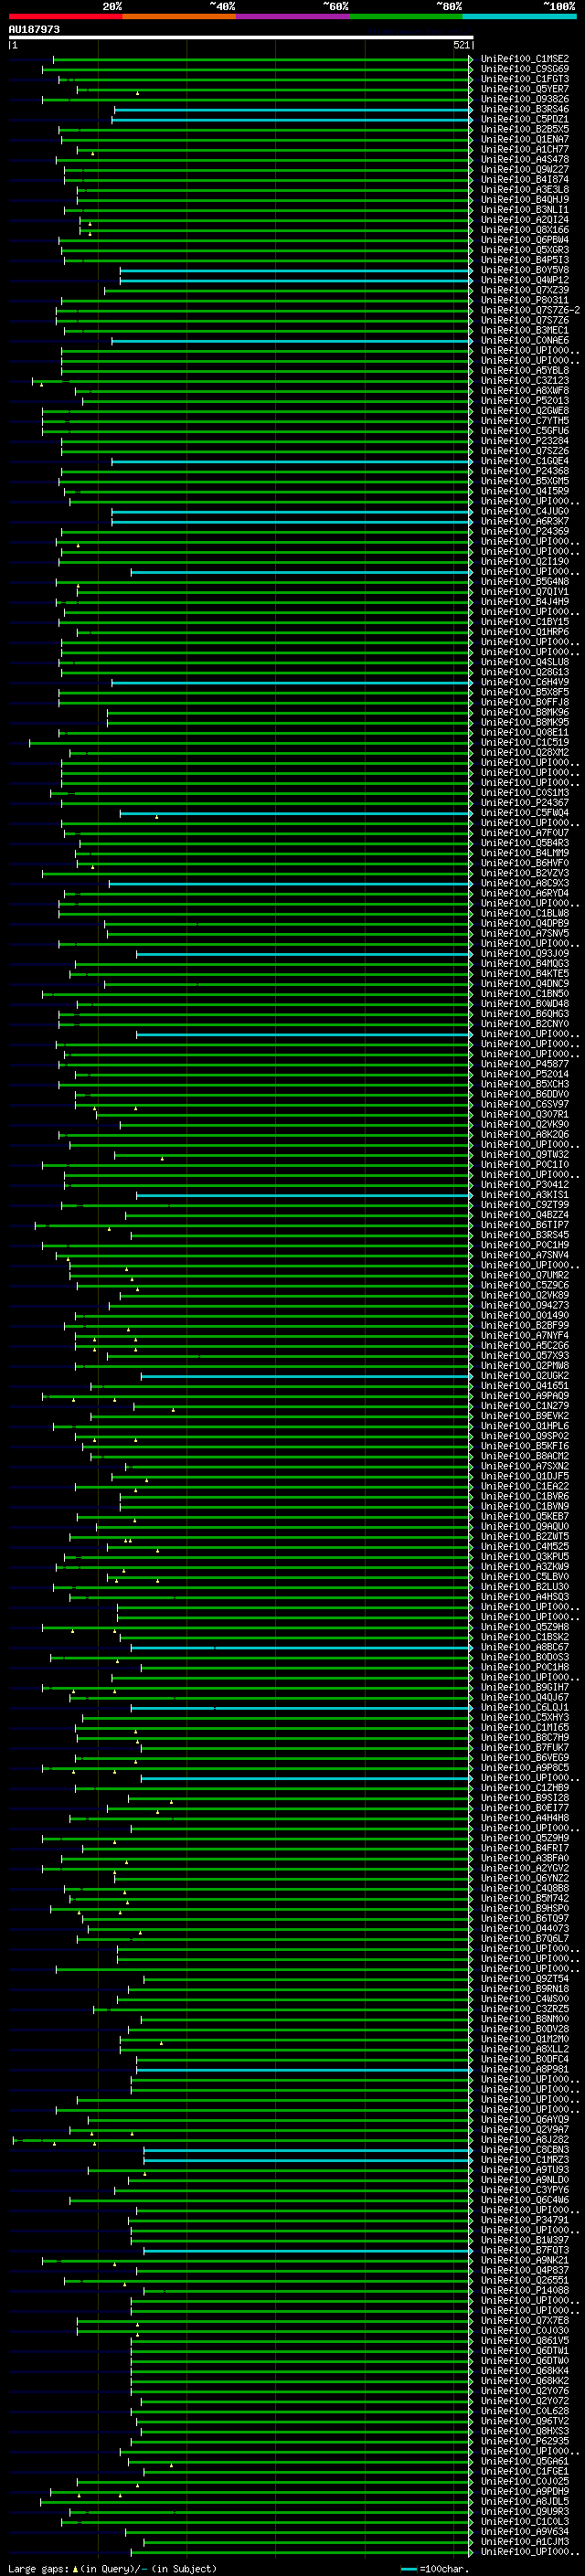Image resolution: width=585 pixels, height=2576 pixels.
Task: Select label UniRef100_C5FWQ4
Action: 525,813
